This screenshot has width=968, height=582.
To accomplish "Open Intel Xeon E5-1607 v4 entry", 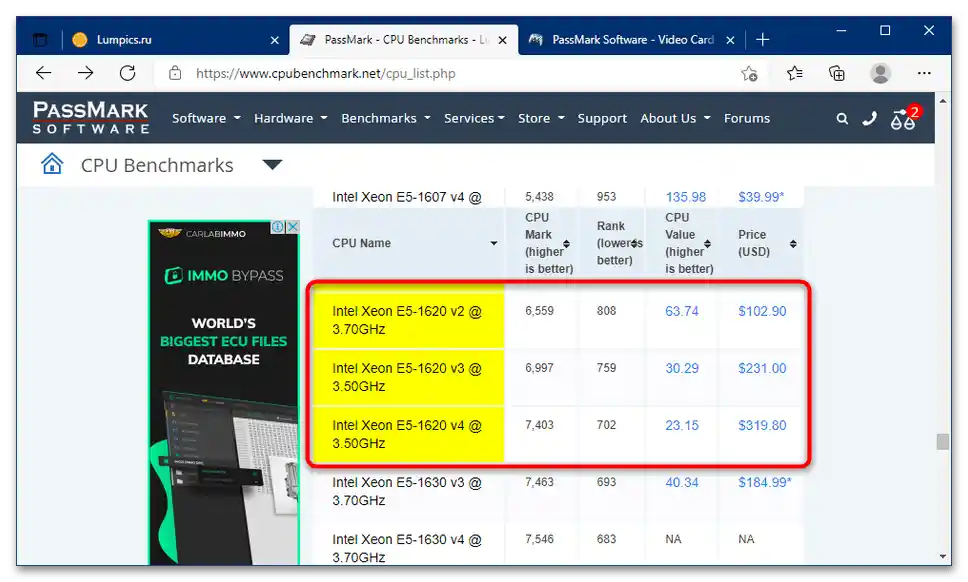I will tap(407, 197).
